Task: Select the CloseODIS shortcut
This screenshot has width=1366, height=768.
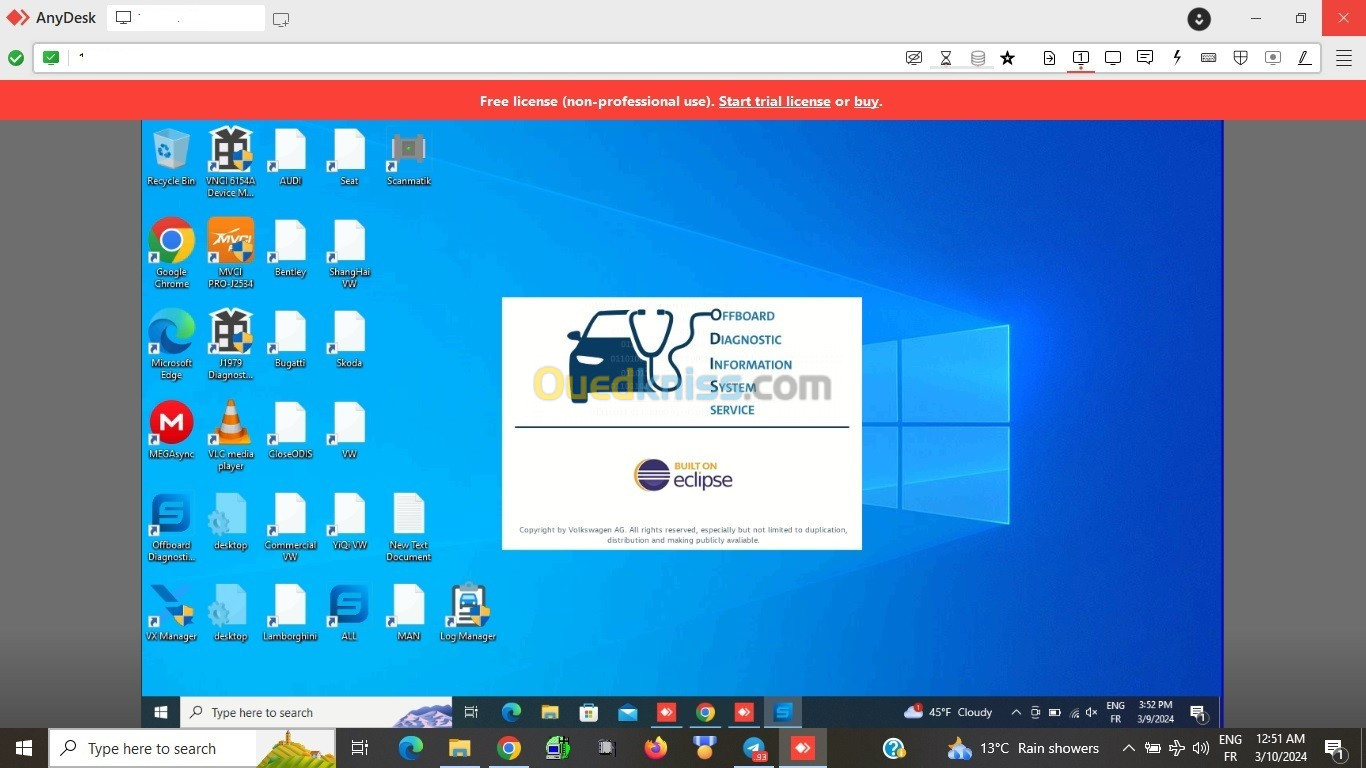Action: (x=290, y=430)
